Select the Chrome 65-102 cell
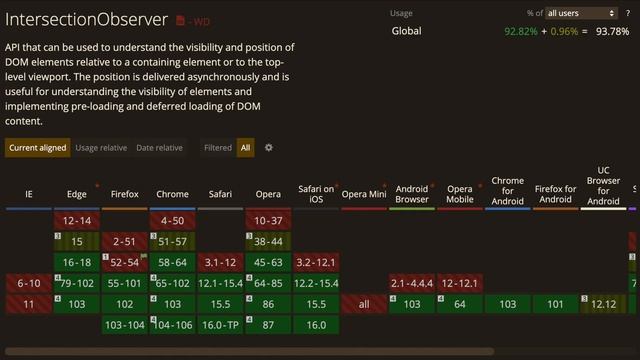Viewport: 640px width, 360px height. 172,283
